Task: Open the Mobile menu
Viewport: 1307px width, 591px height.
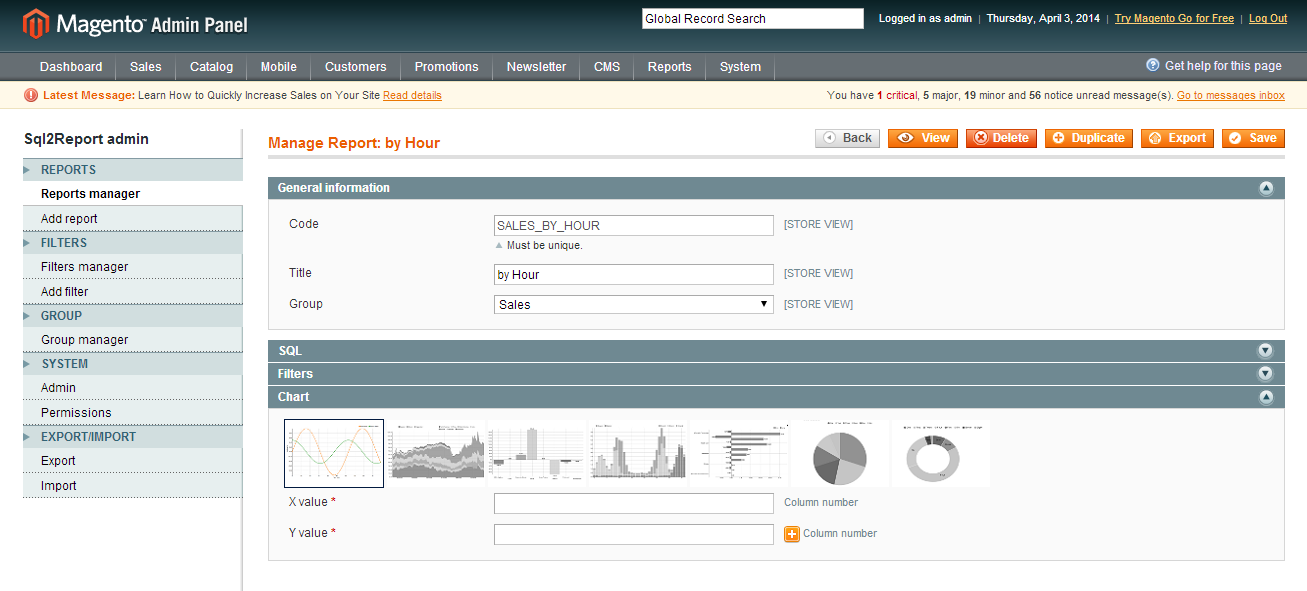Action: point(279,67)
